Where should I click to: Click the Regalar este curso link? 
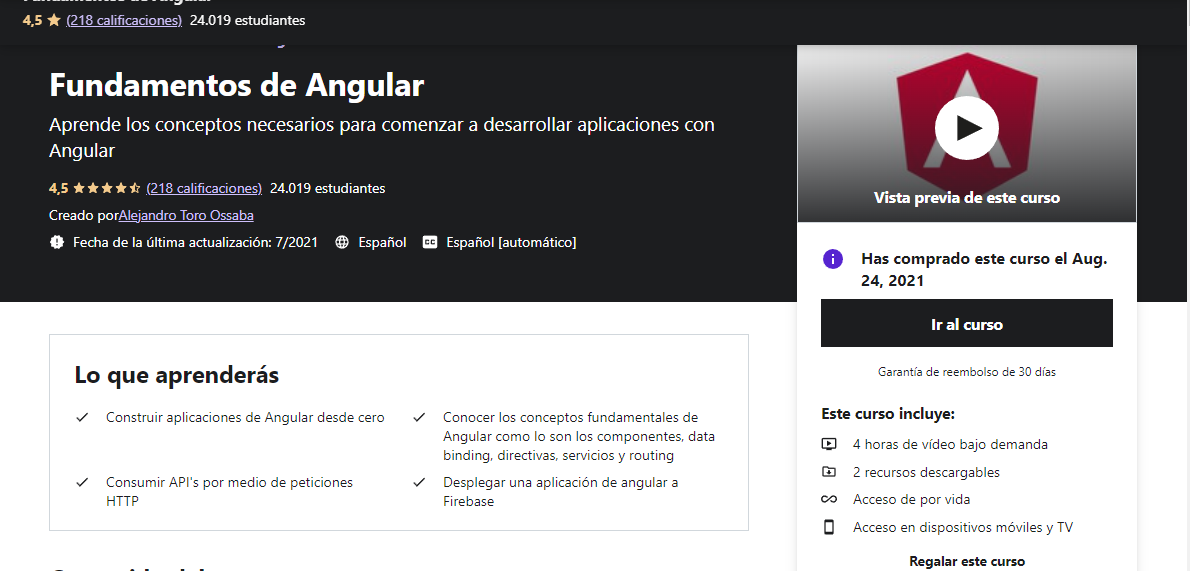[966, 562]
